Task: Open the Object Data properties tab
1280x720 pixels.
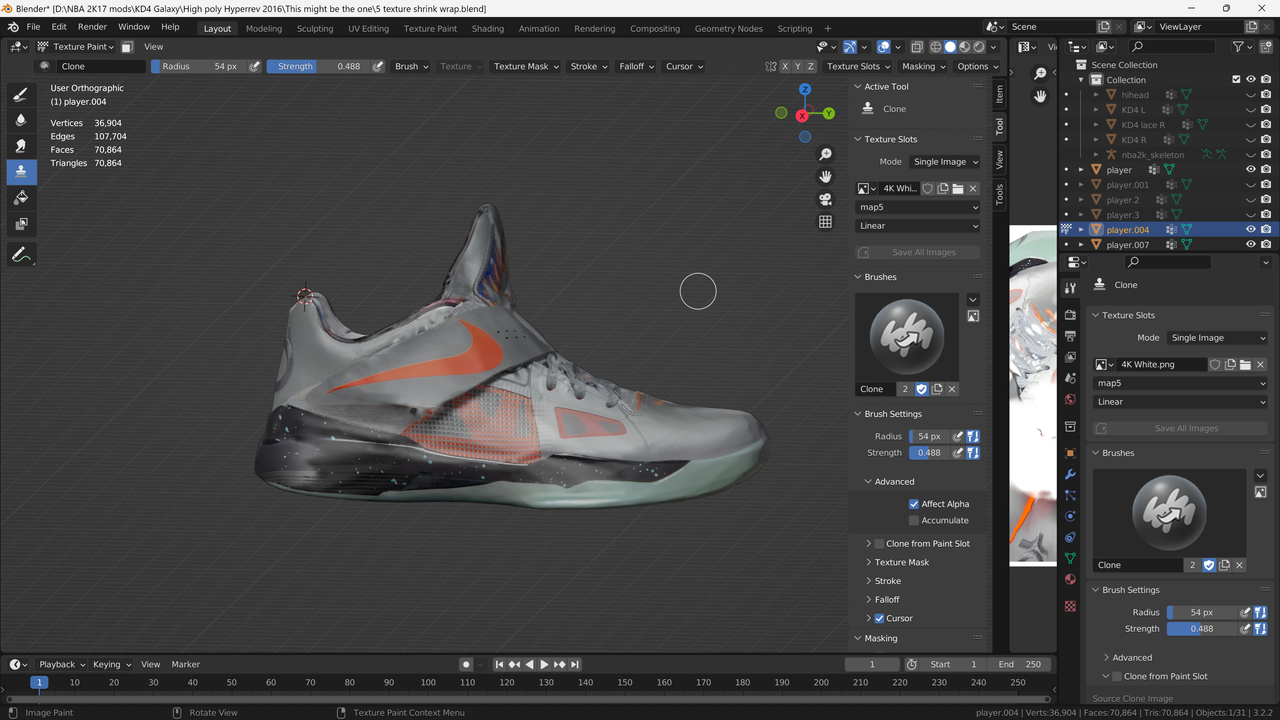Action: click(1070, 558)
